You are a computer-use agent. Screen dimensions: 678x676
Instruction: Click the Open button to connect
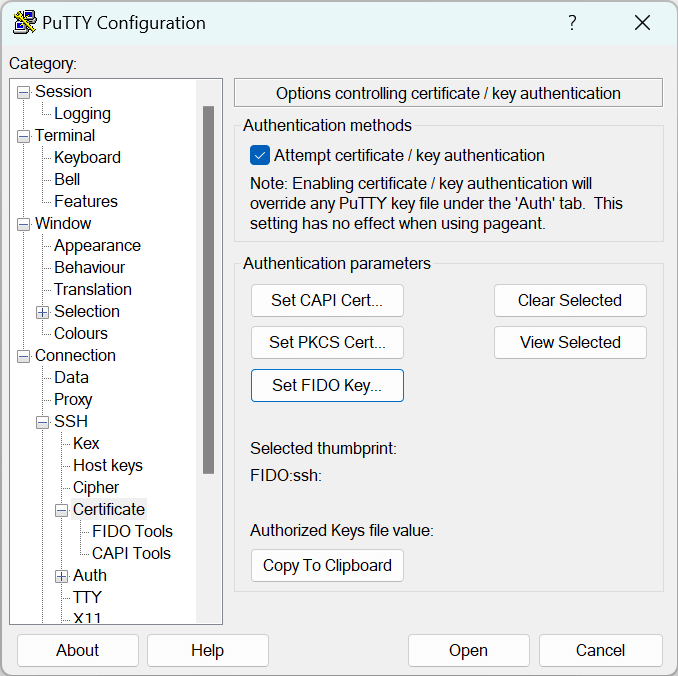[468, 650]
